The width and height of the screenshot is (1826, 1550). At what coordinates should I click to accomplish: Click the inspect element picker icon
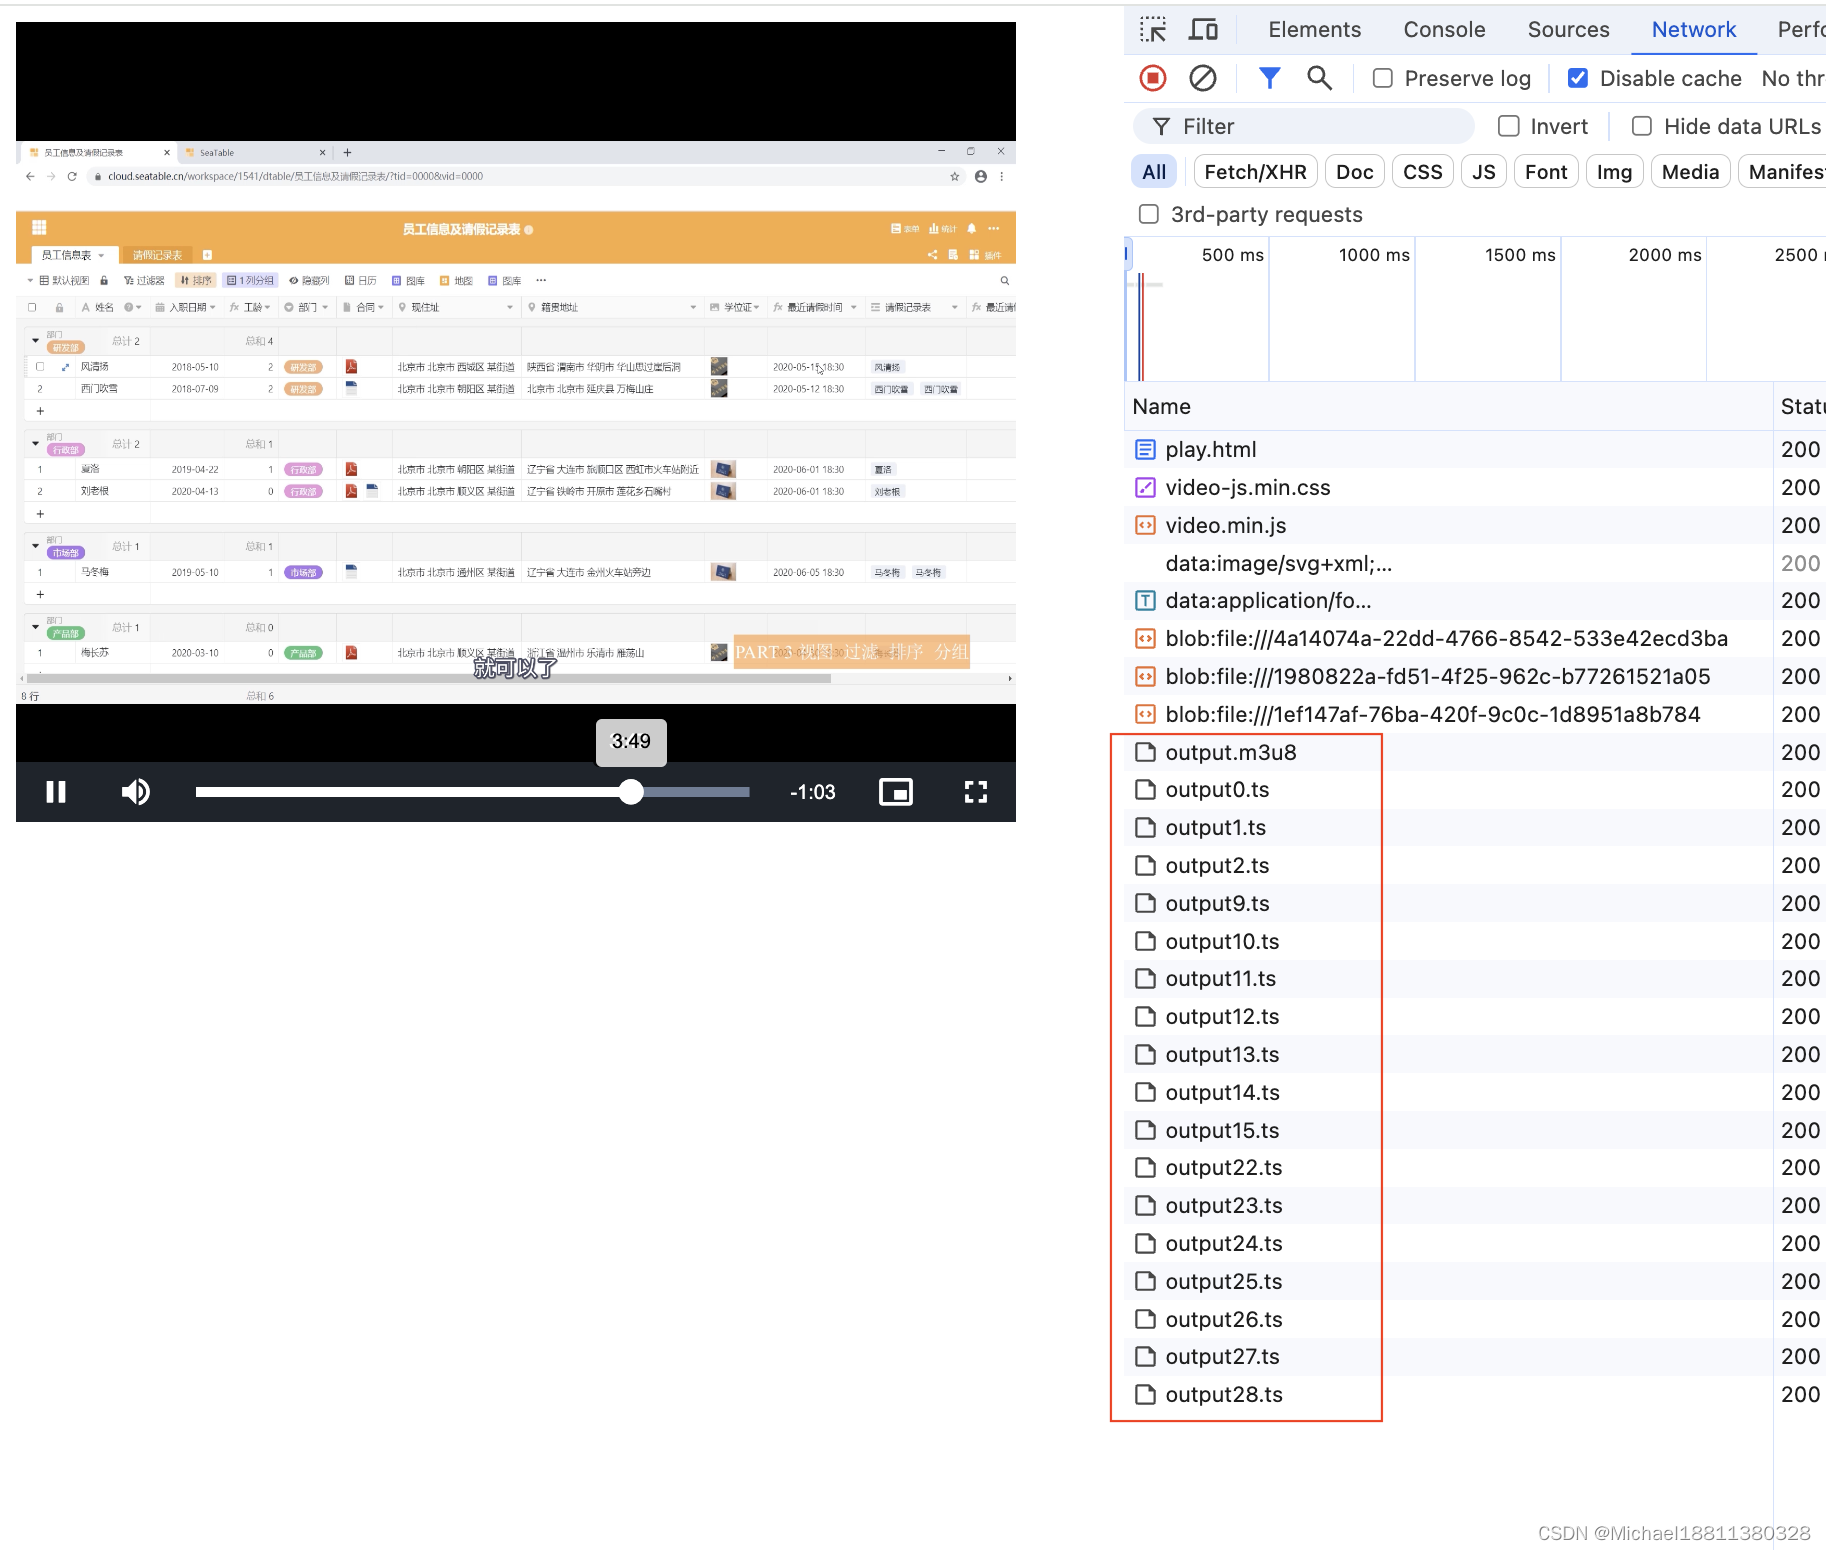point(1153,29)
